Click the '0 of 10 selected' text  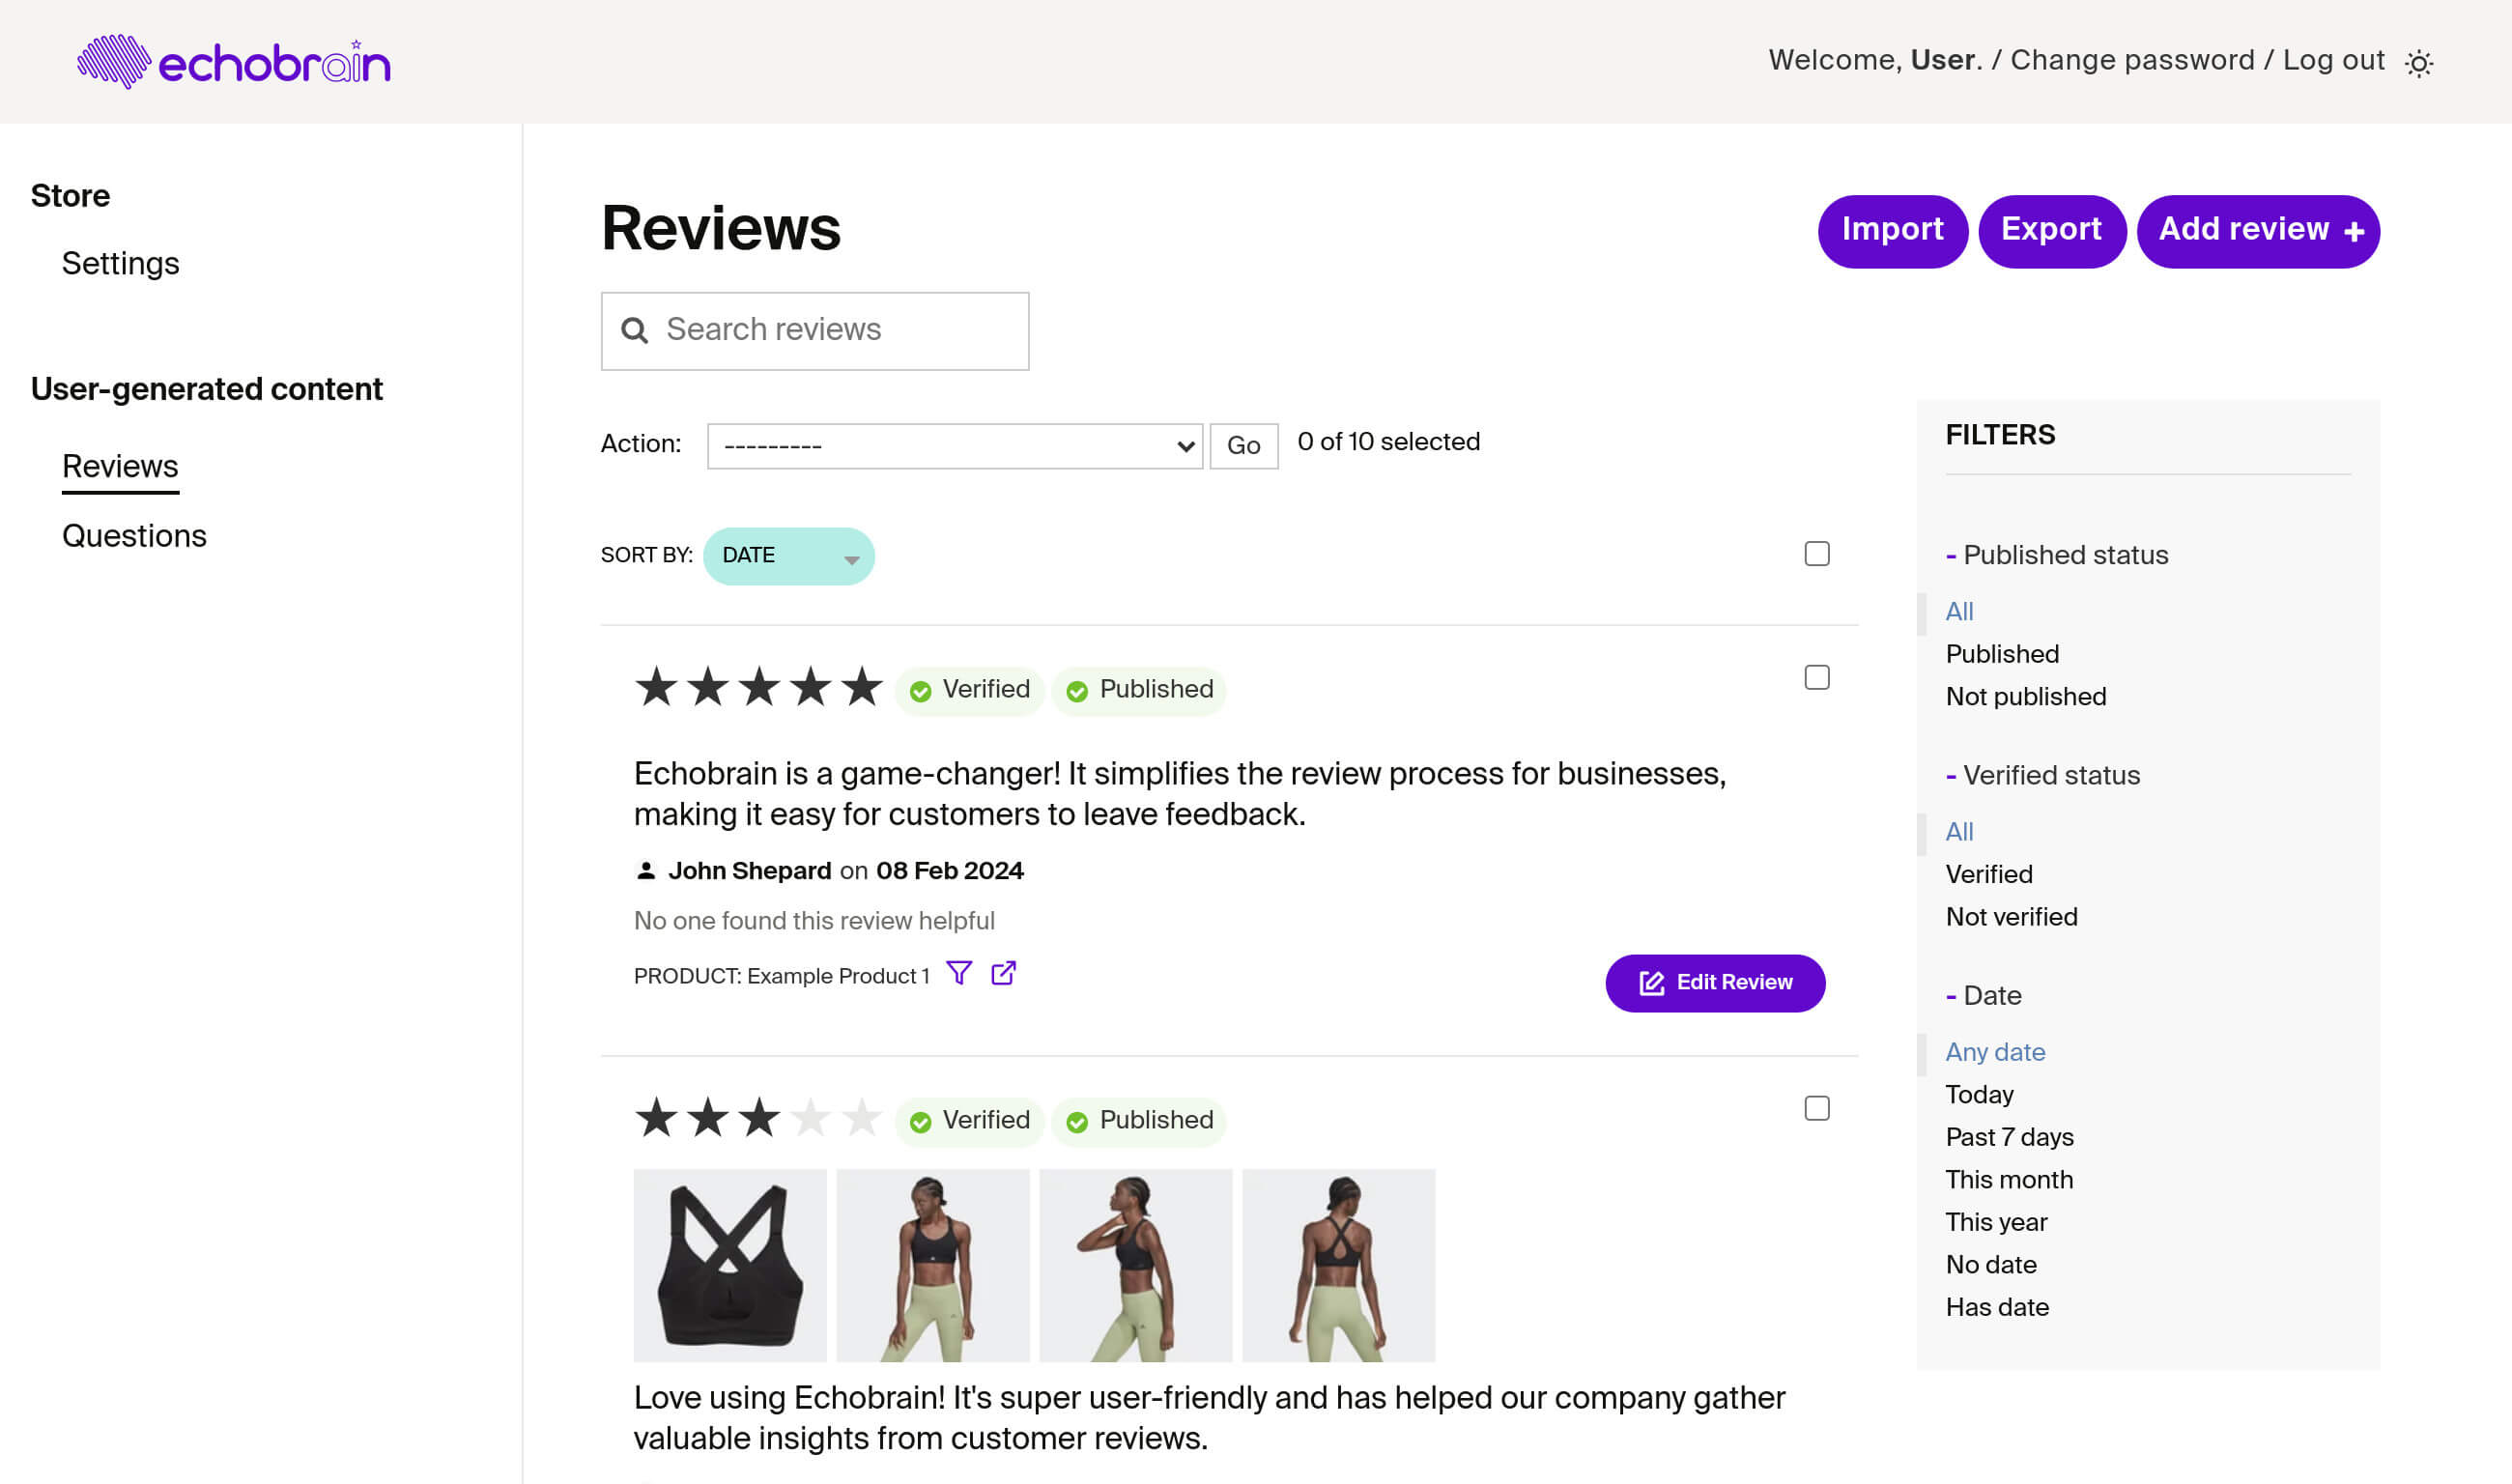click(x=1388, y=442)
